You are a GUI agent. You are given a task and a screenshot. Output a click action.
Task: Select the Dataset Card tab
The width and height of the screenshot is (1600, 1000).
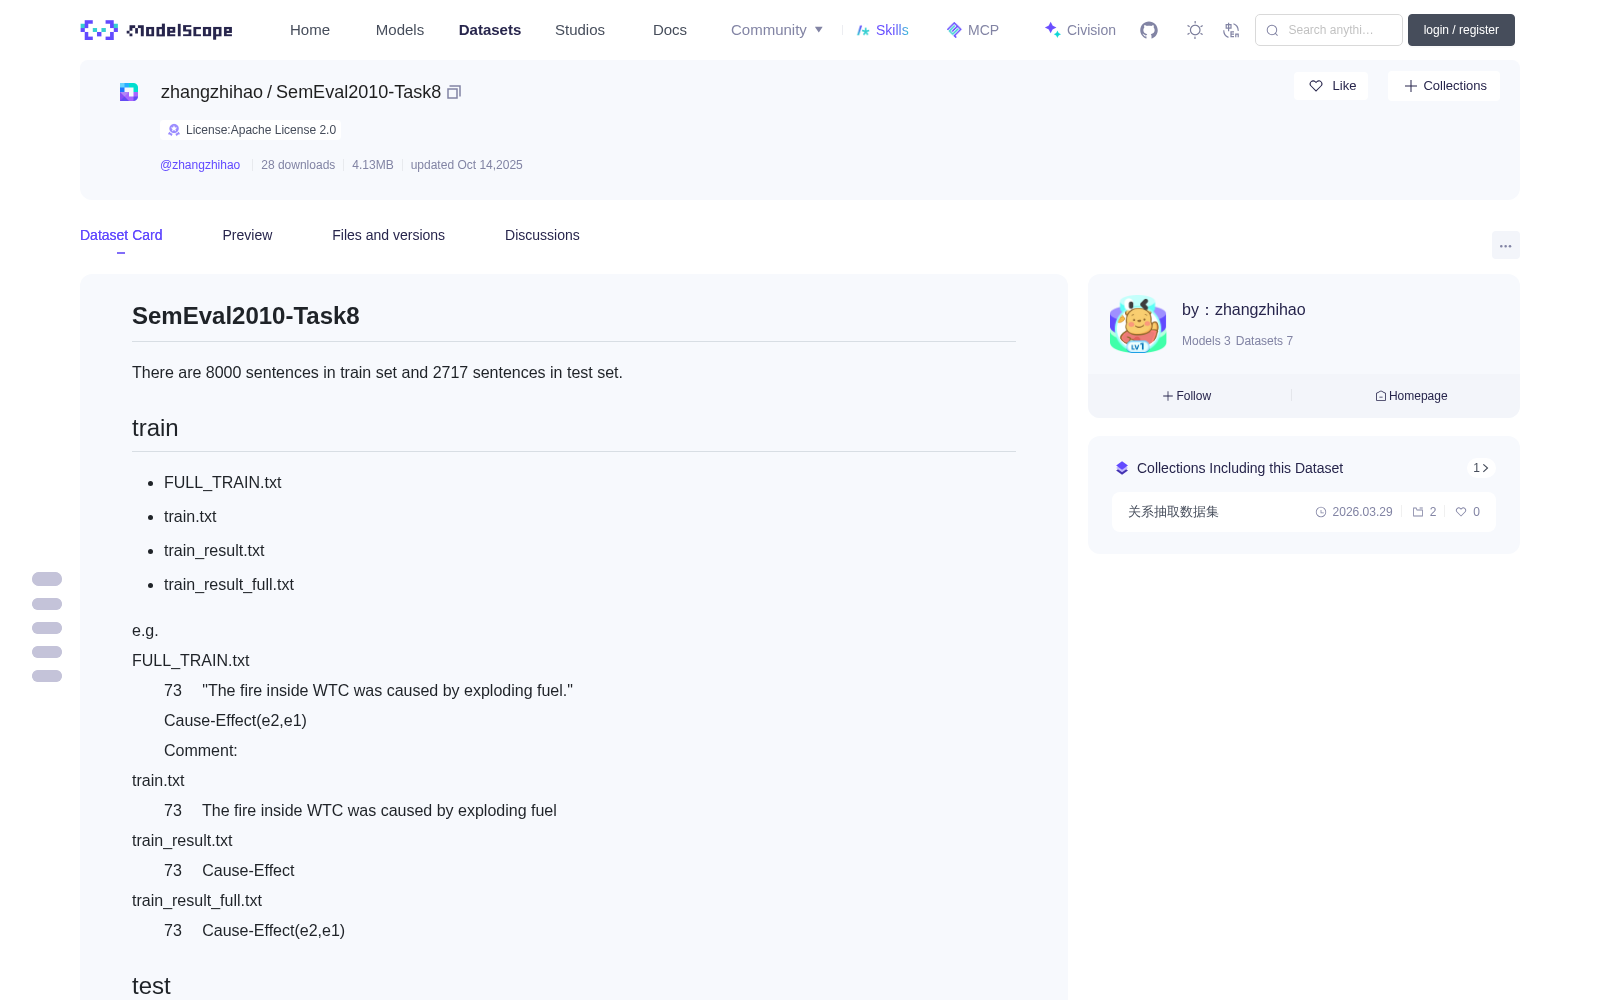click(121, 235)
